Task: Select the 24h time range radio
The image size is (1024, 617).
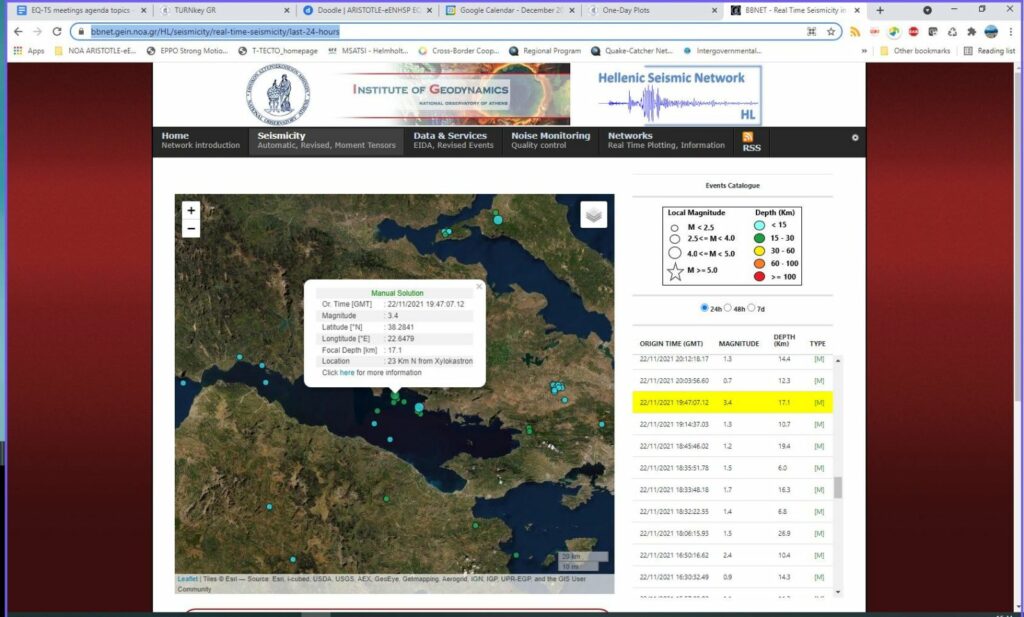Action: [x=705, y=307]
